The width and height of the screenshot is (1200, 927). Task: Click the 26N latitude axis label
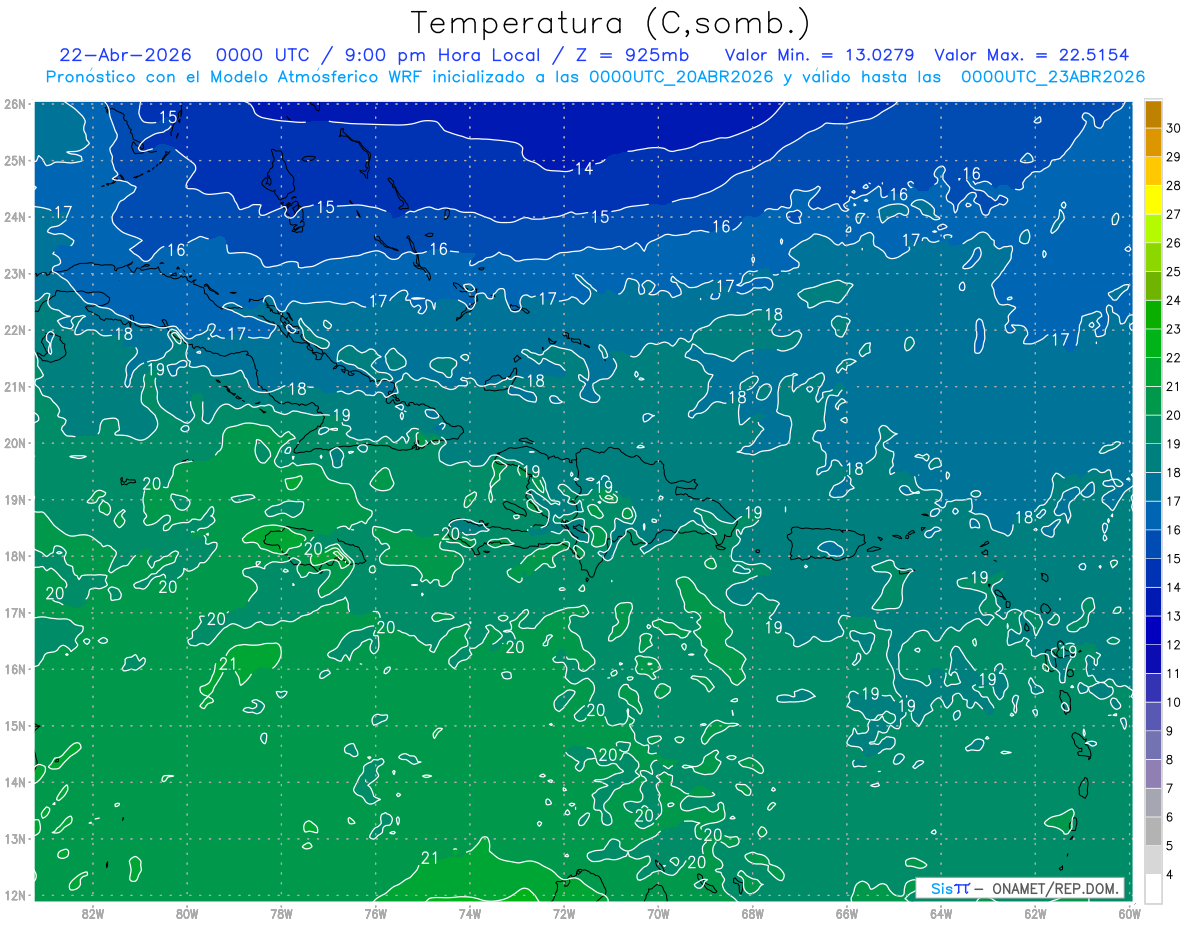point(14,104)
